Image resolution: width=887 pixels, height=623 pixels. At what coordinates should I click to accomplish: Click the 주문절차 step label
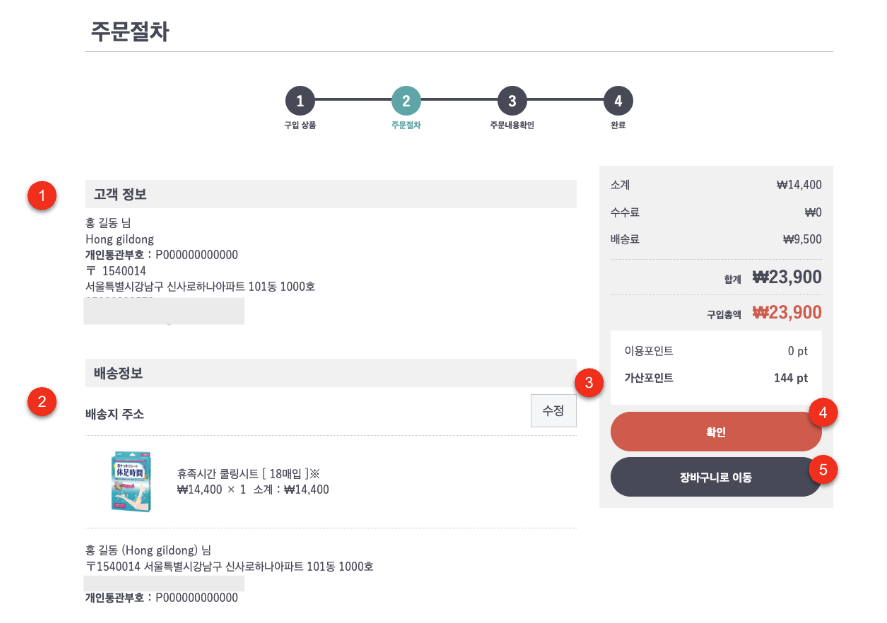click(x=406, y=125)
